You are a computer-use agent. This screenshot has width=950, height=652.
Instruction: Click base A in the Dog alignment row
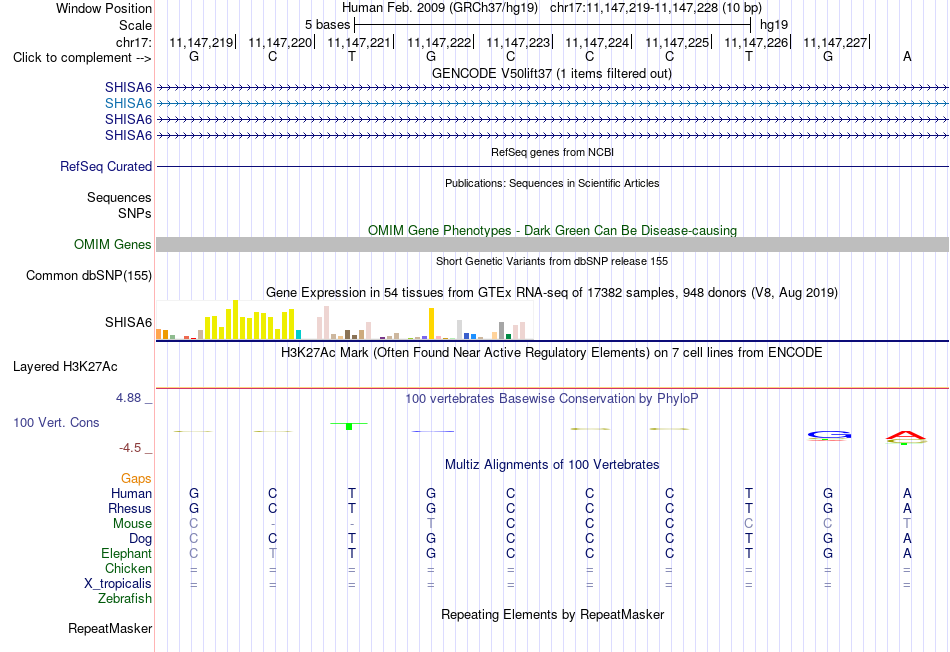[x=907, y=538]
